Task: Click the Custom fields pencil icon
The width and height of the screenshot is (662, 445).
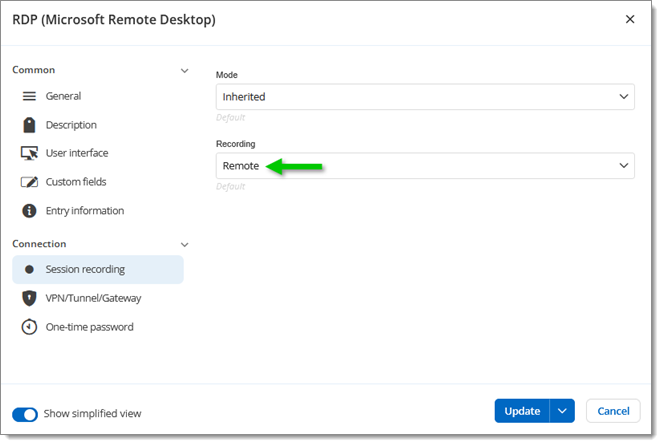Action: click(x=29, y=182)
